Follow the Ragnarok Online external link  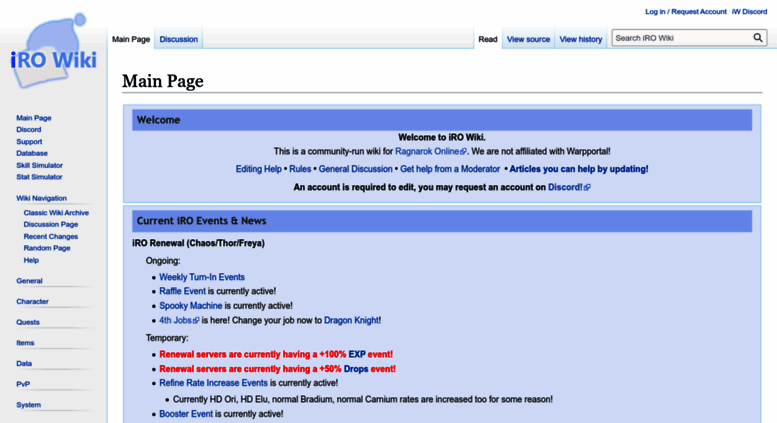[x=430, y=152]
